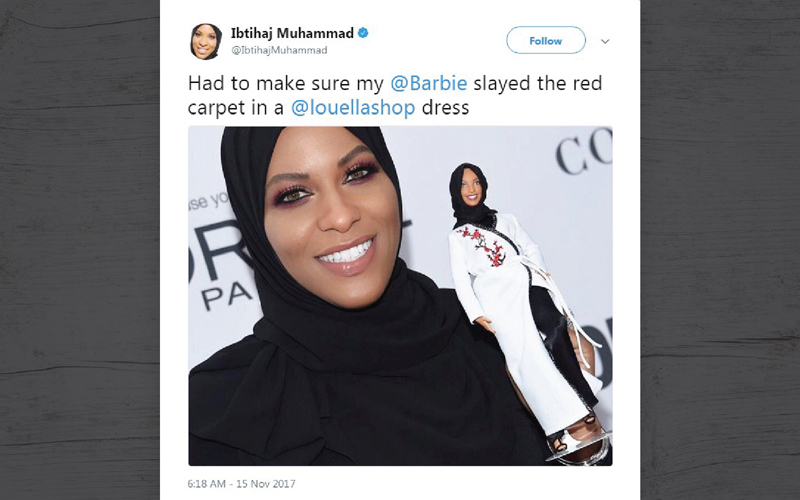Viewport: 800px width, 500px height.
Task: Enlarge the attached tweet photo
Action: [401, 296]
